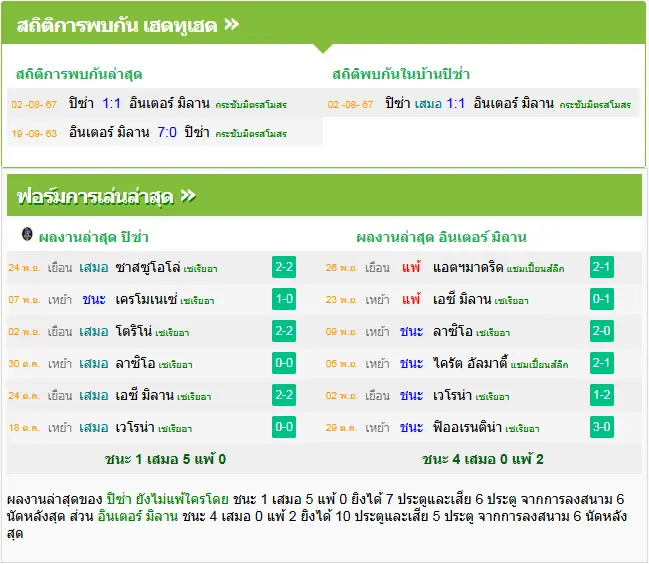Click the 3-0 score badge for ฟิออเรนติน่า
Screen dimensions: 649x564
(602, 427)
